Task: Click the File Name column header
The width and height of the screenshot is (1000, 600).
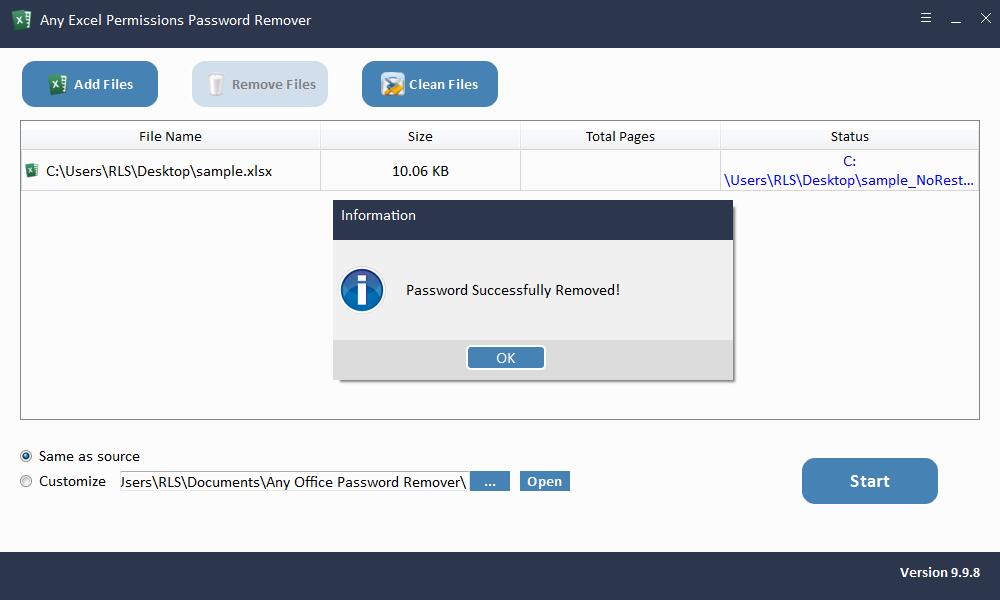Action: point(170,136)
